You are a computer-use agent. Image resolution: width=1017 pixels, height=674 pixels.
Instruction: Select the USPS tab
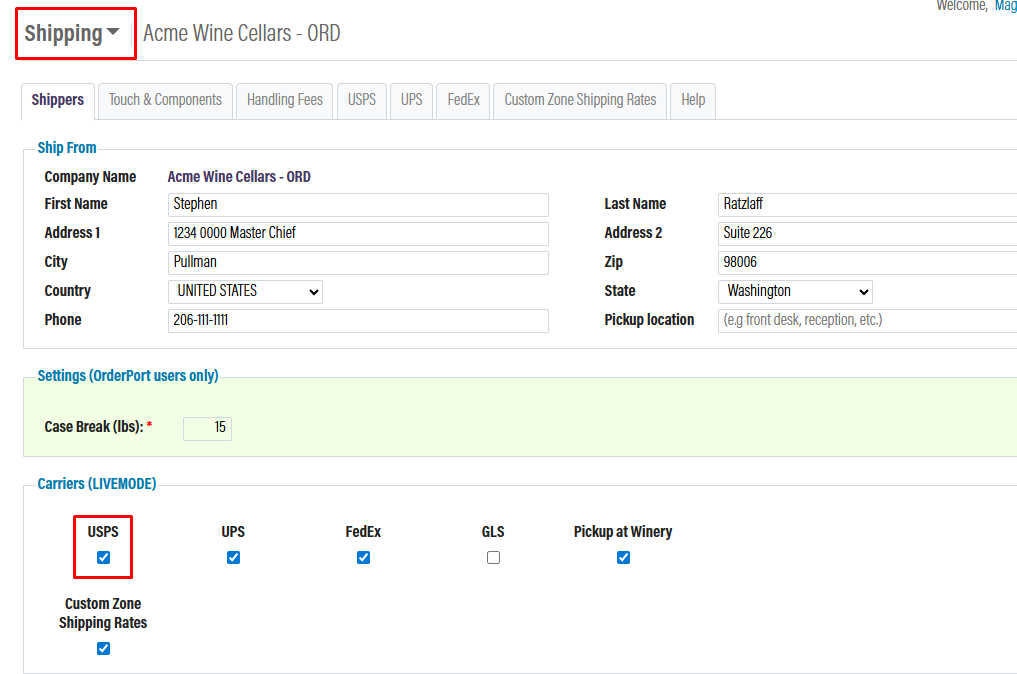pos(361,100)
